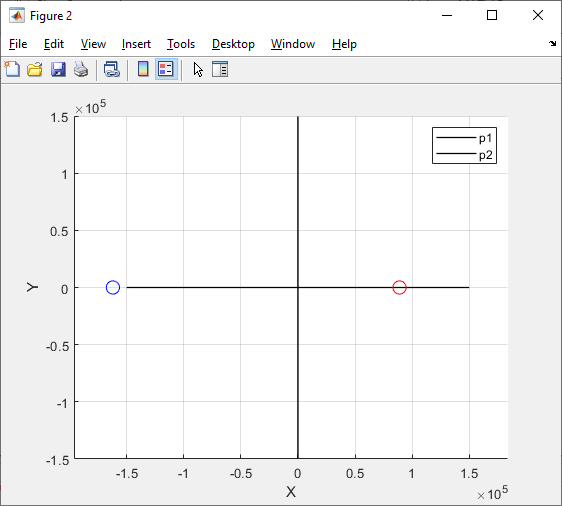The height and width of the screenshot is (506, 562).
Task: Expand the Desktop menu
Action: click(233, 44)
